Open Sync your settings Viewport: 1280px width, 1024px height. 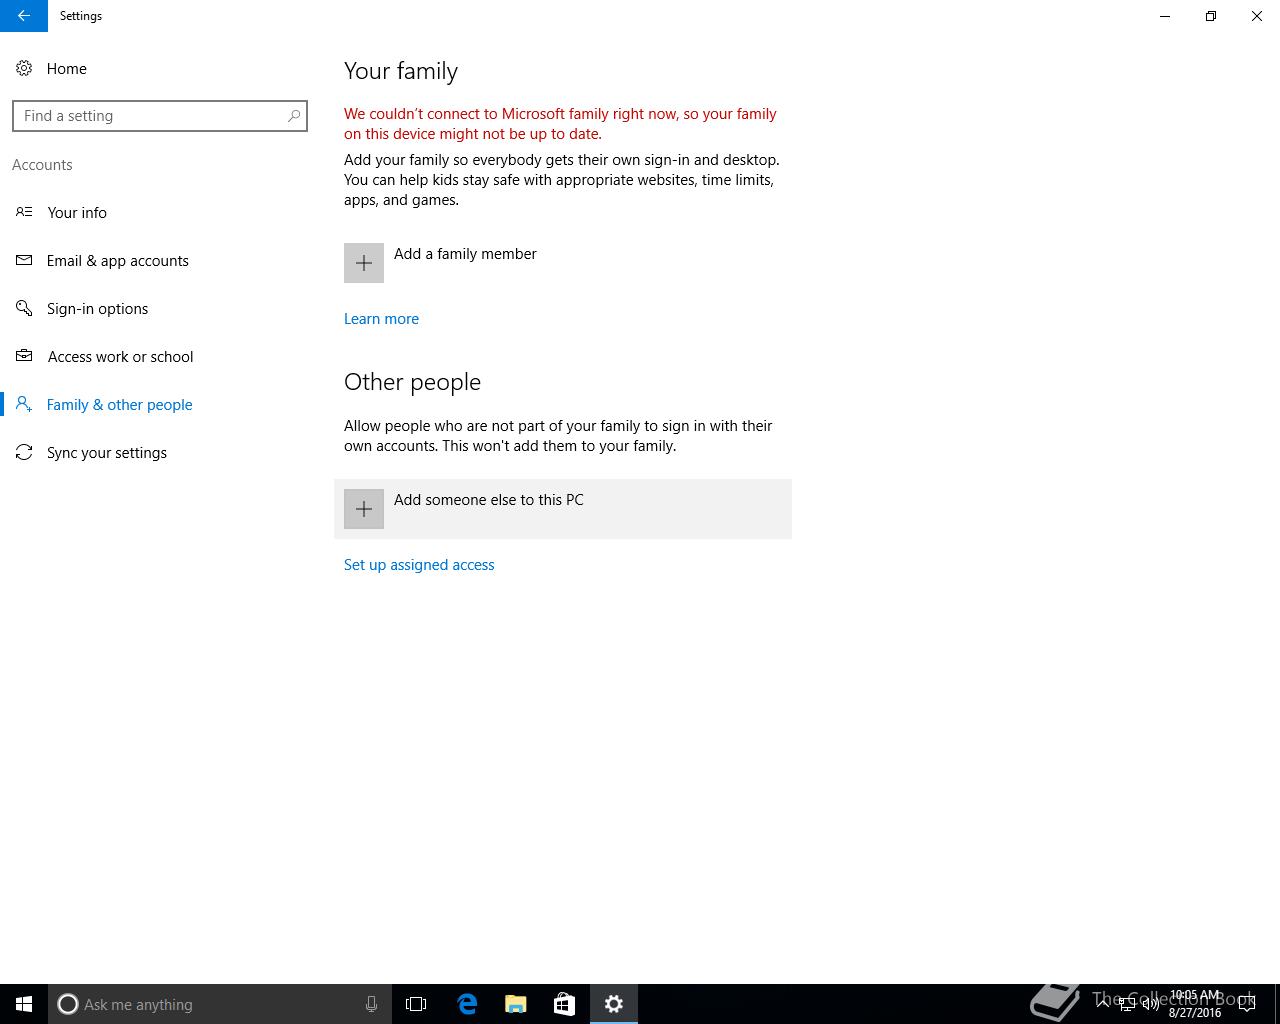pos(107,452)
